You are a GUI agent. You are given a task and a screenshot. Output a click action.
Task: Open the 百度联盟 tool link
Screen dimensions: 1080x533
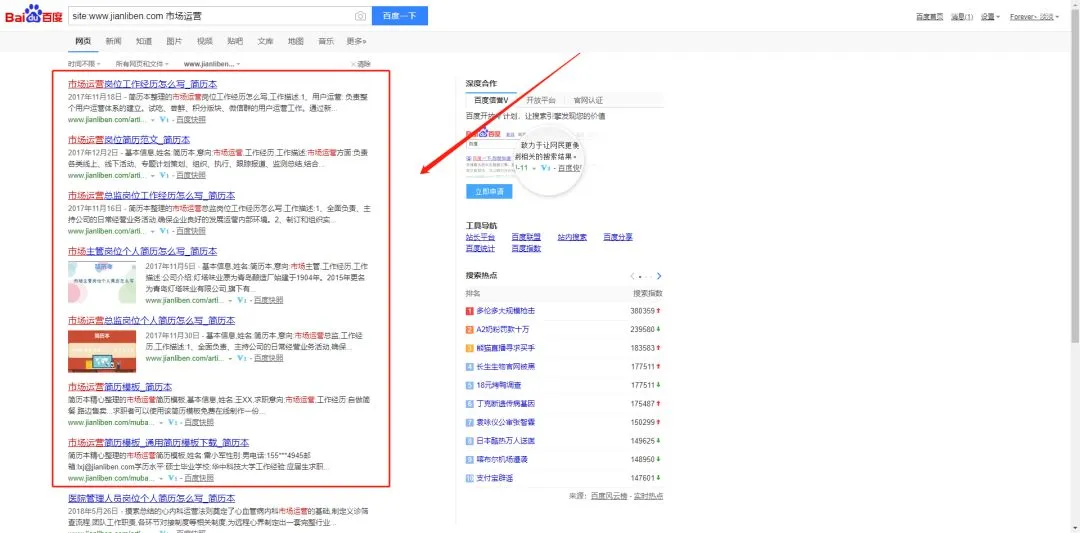(526, 237)
